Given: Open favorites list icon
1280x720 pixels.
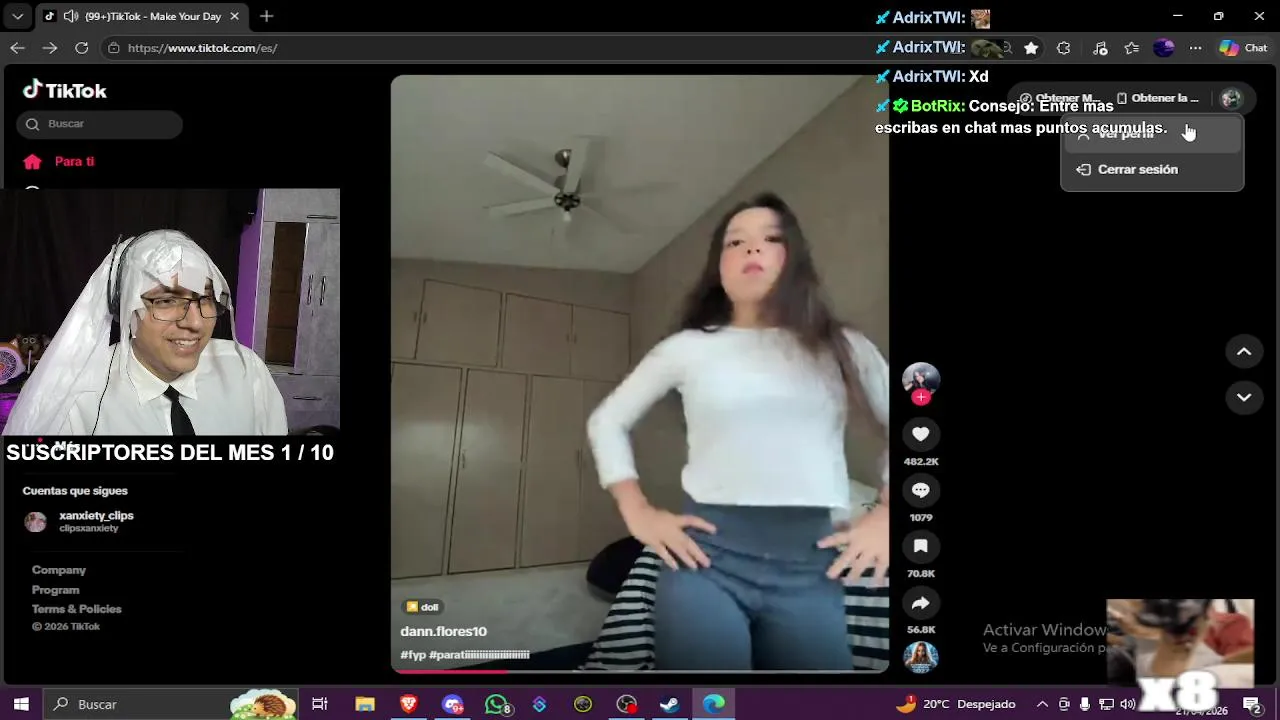Looking at the screenshot, I should (x=1131, y=48).
